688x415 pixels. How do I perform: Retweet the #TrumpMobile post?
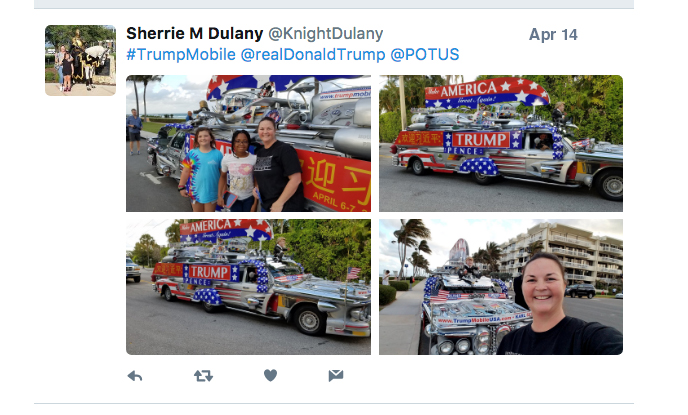pyautogui.click(x=203, y=376)
